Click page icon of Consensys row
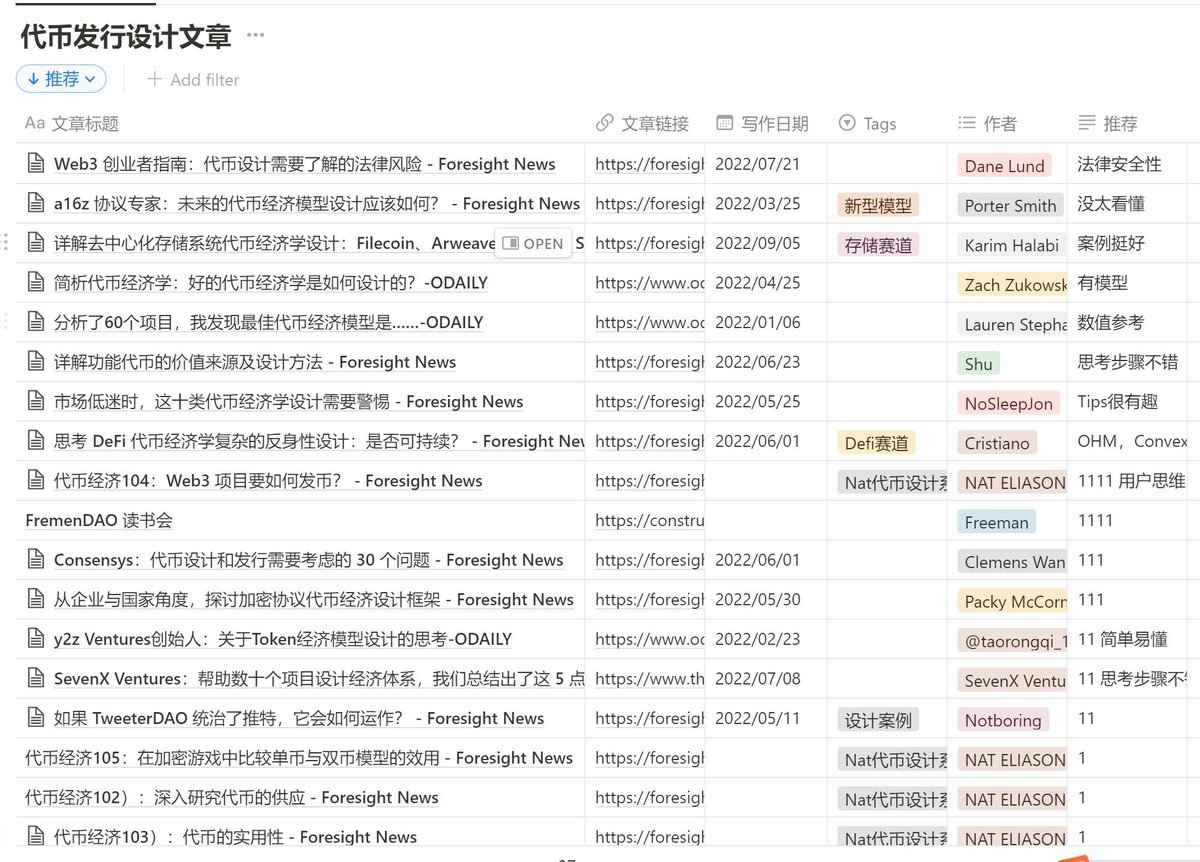Screen dimensions: 1200x862 point(36,560)
